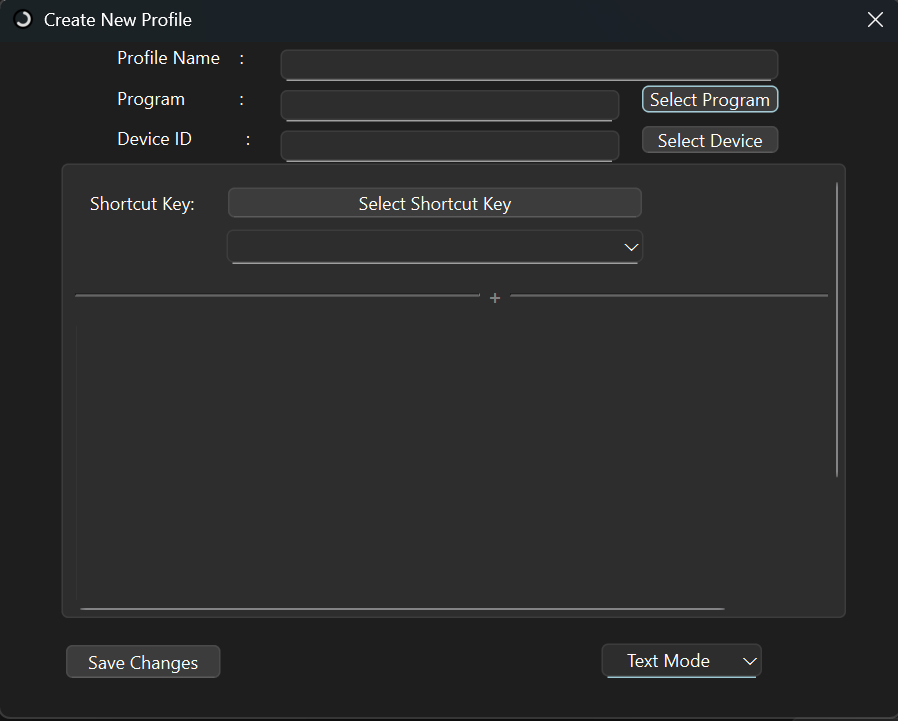
Task: Click the Device ID input field
Action: click(x=450, y=146)
